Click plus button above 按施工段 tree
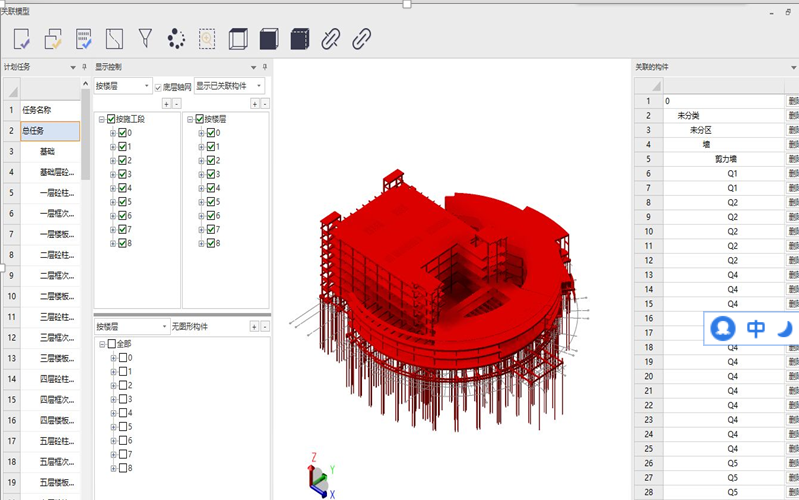 pyautogui.click(x=167, y=104)
